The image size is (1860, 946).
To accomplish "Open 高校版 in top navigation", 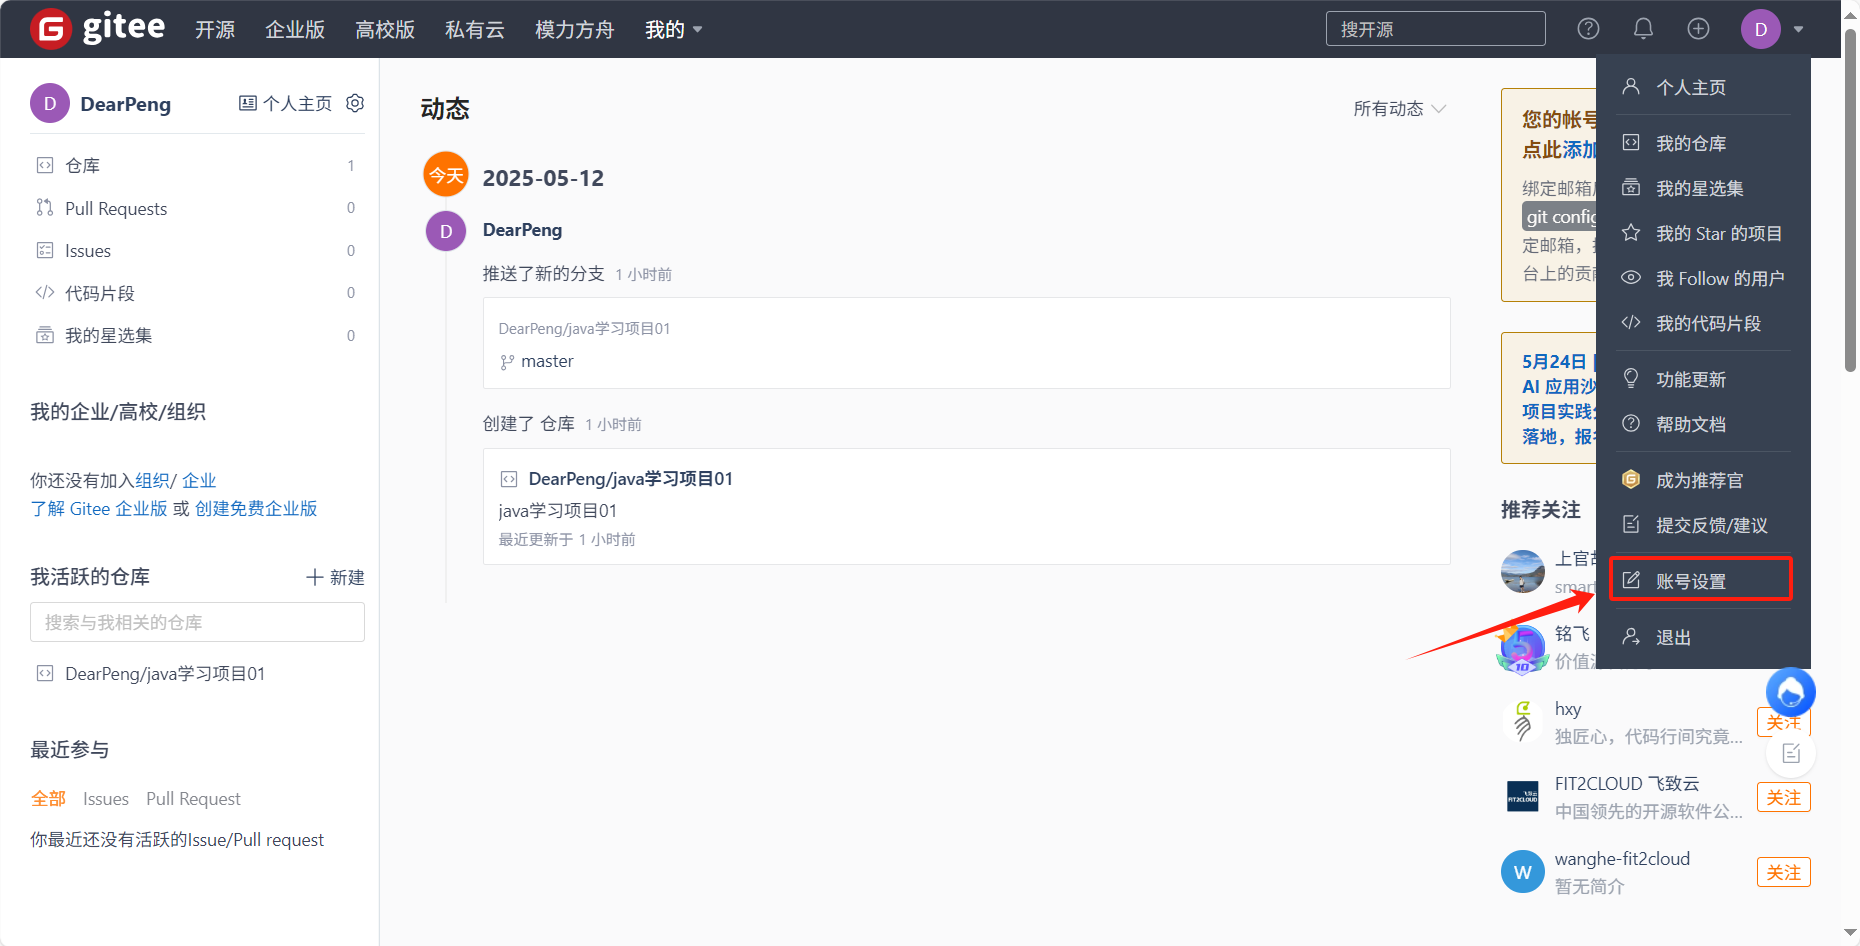I will click(385, 30).
